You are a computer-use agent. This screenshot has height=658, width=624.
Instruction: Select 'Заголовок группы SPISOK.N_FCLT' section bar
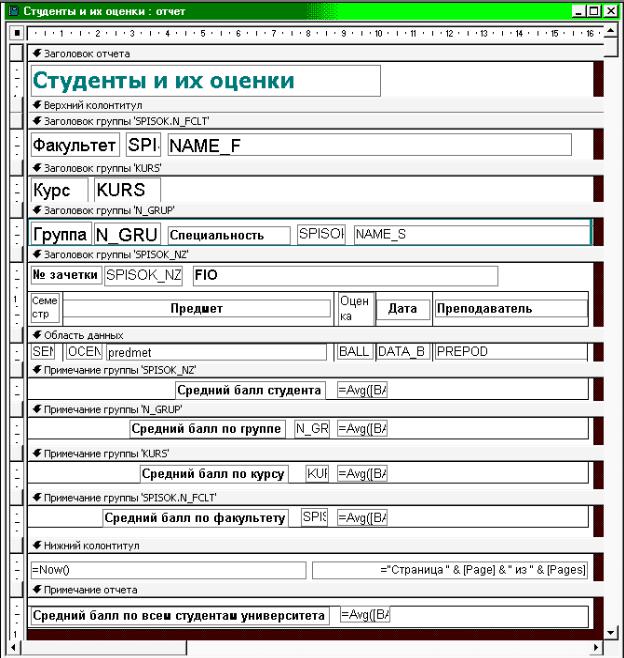316,121
